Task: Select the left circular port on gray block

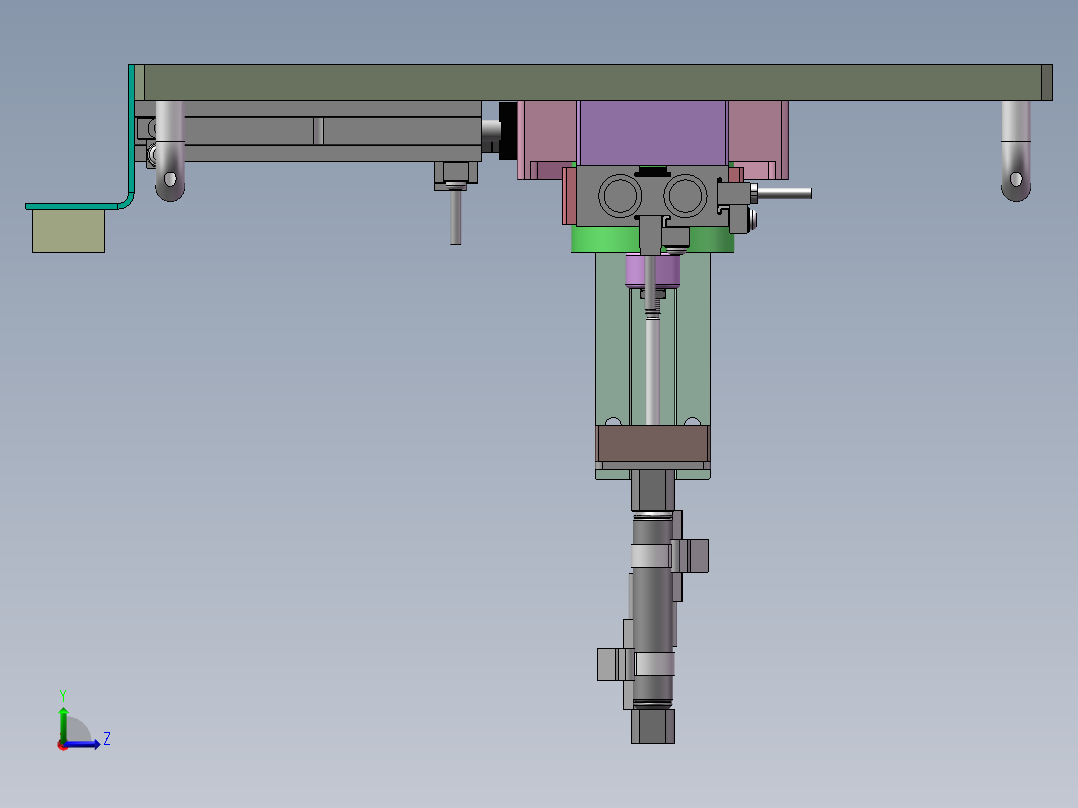Action: tap(620, 195)
